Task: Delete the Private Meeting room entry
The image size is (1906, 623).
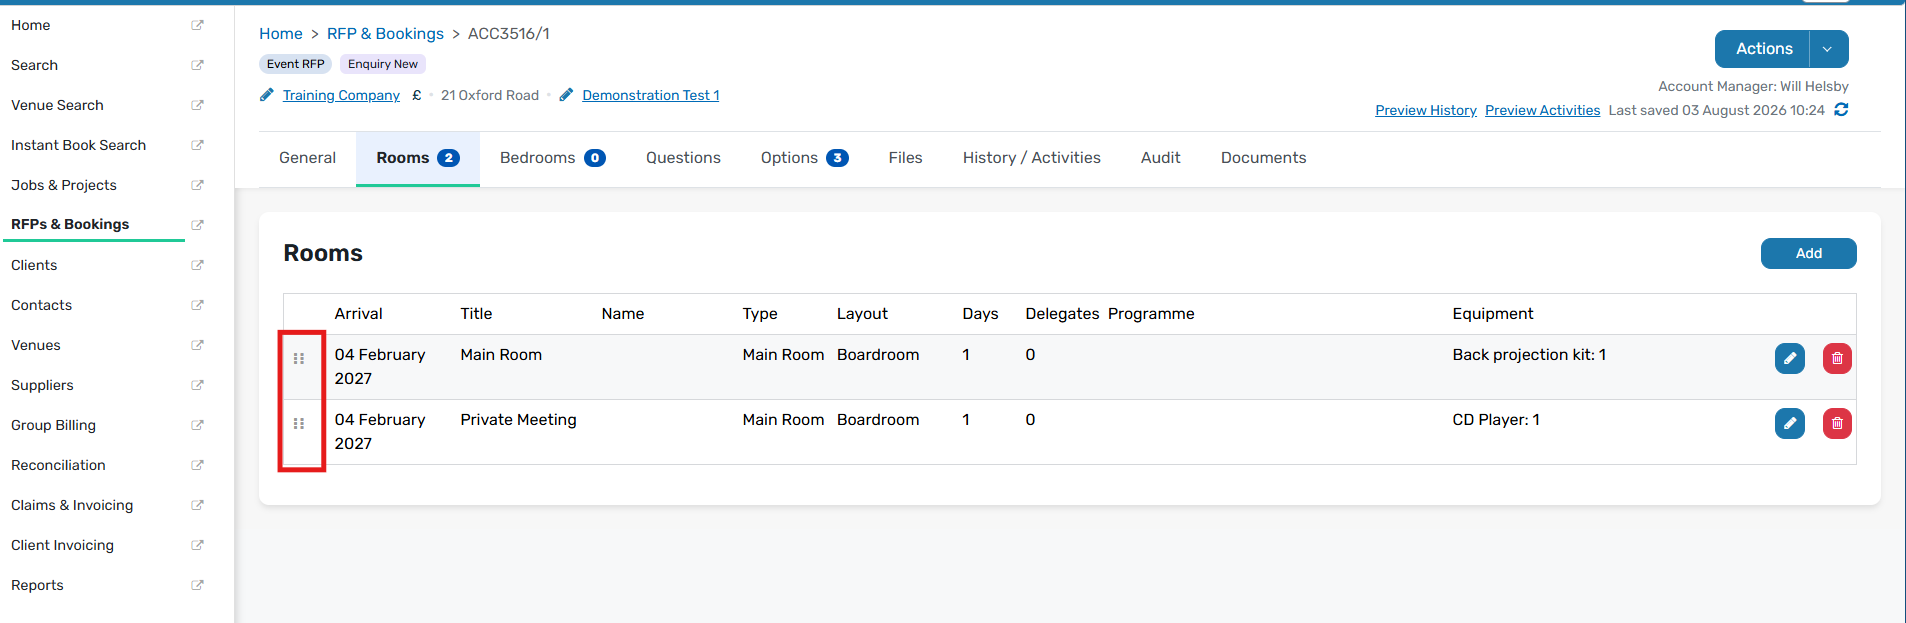Action: click(1837, 423)
